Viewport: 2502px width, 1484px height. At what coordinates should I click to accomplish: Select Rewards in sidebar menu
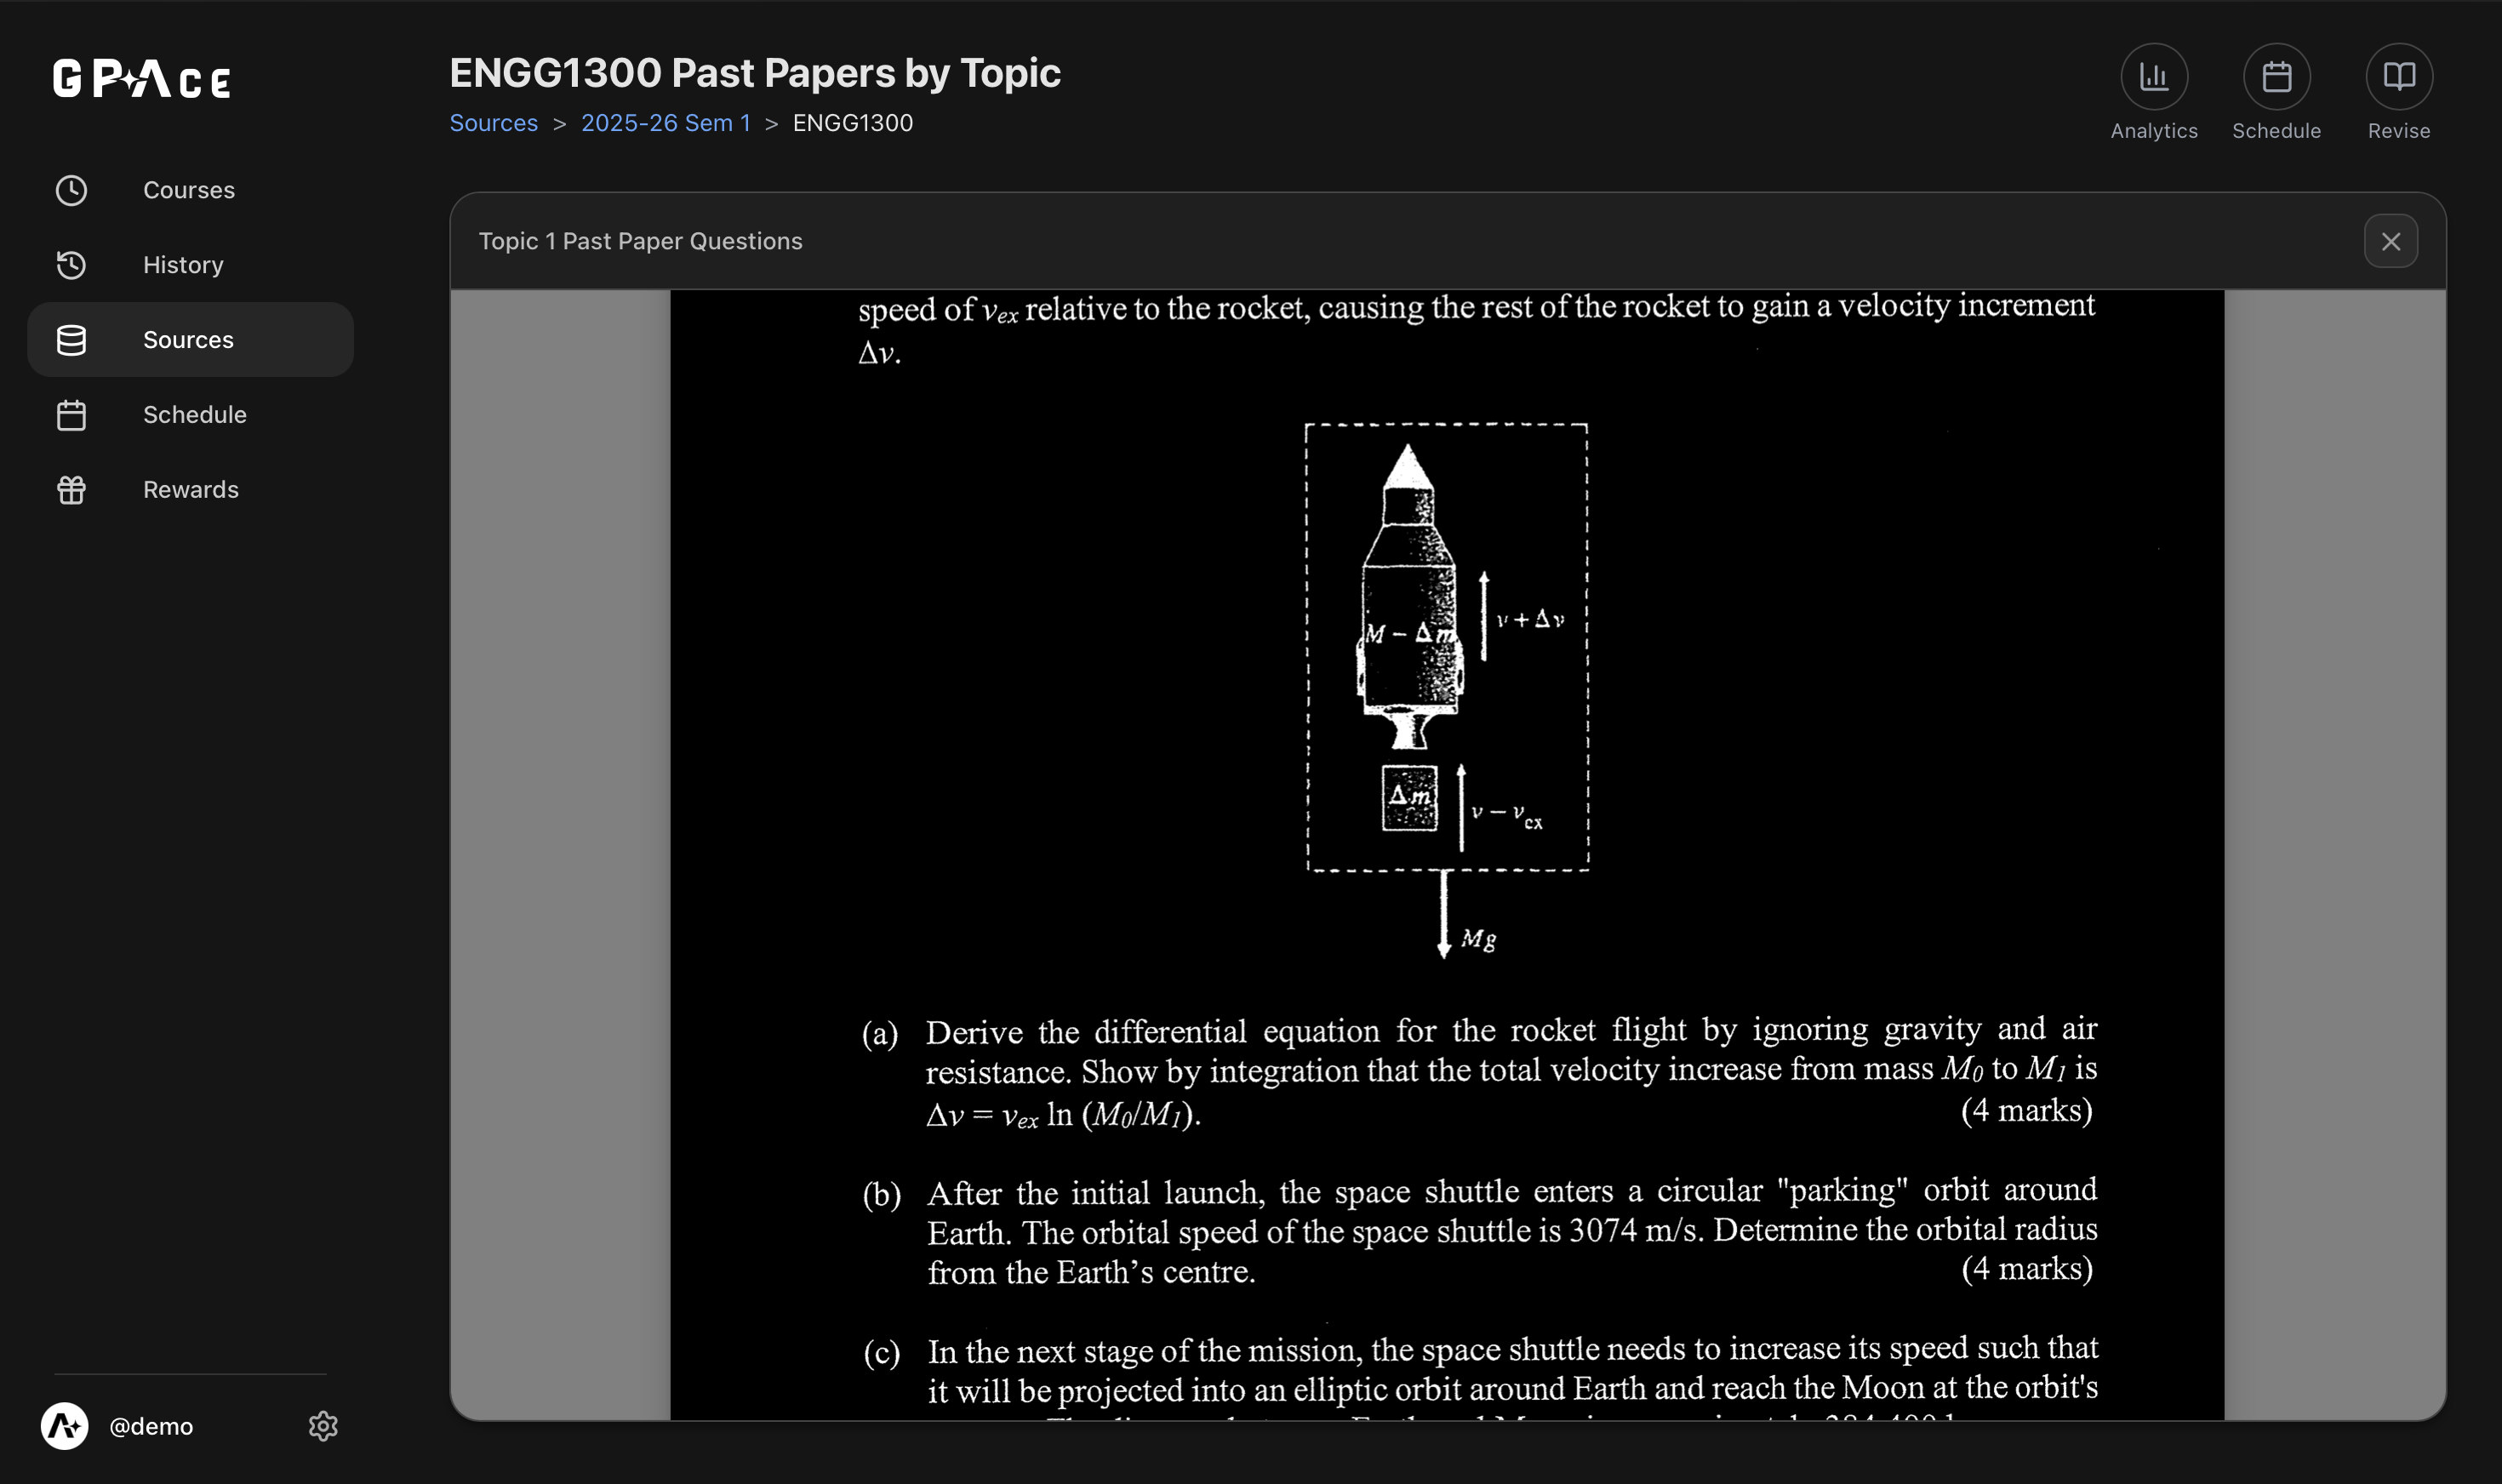click(191, 490)
